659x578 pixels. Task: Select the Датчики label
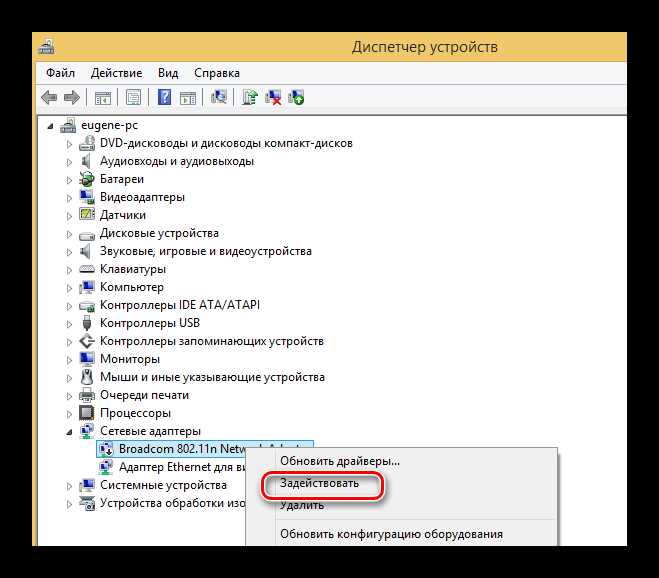point(123,215)
